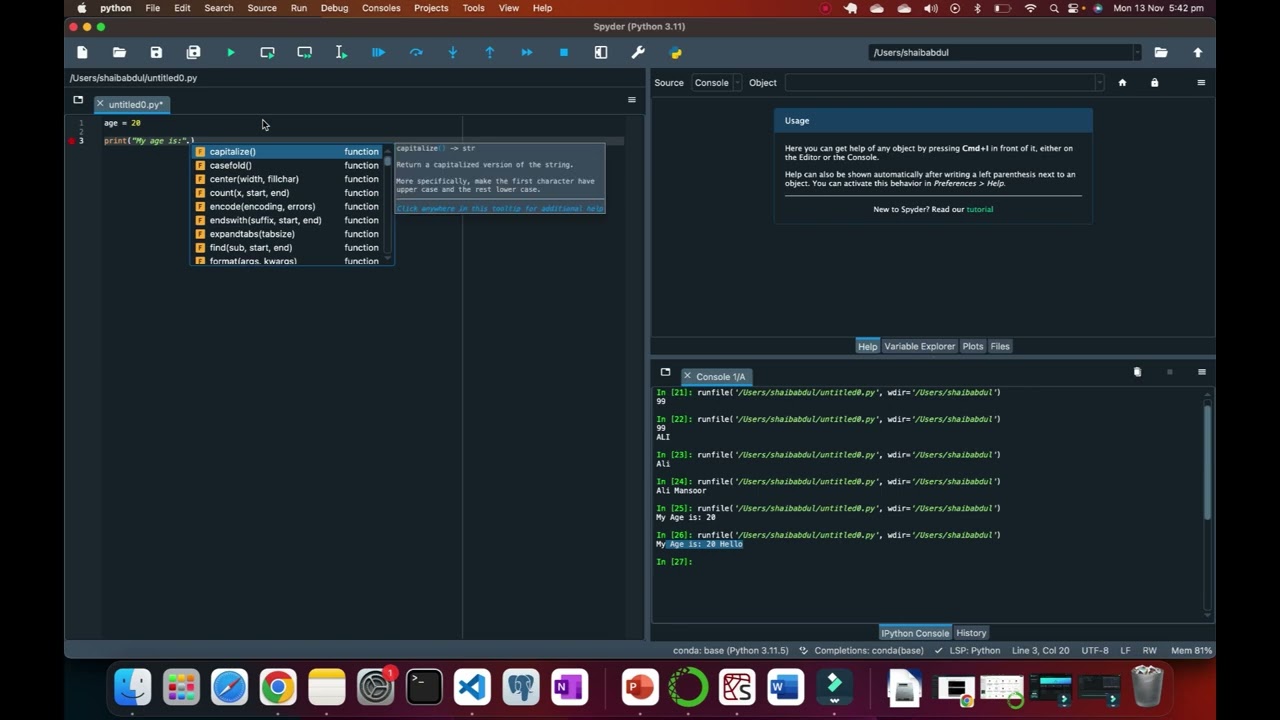Open Terminal from the Dock
This screenshot has height=720, width=1280.
424,688
